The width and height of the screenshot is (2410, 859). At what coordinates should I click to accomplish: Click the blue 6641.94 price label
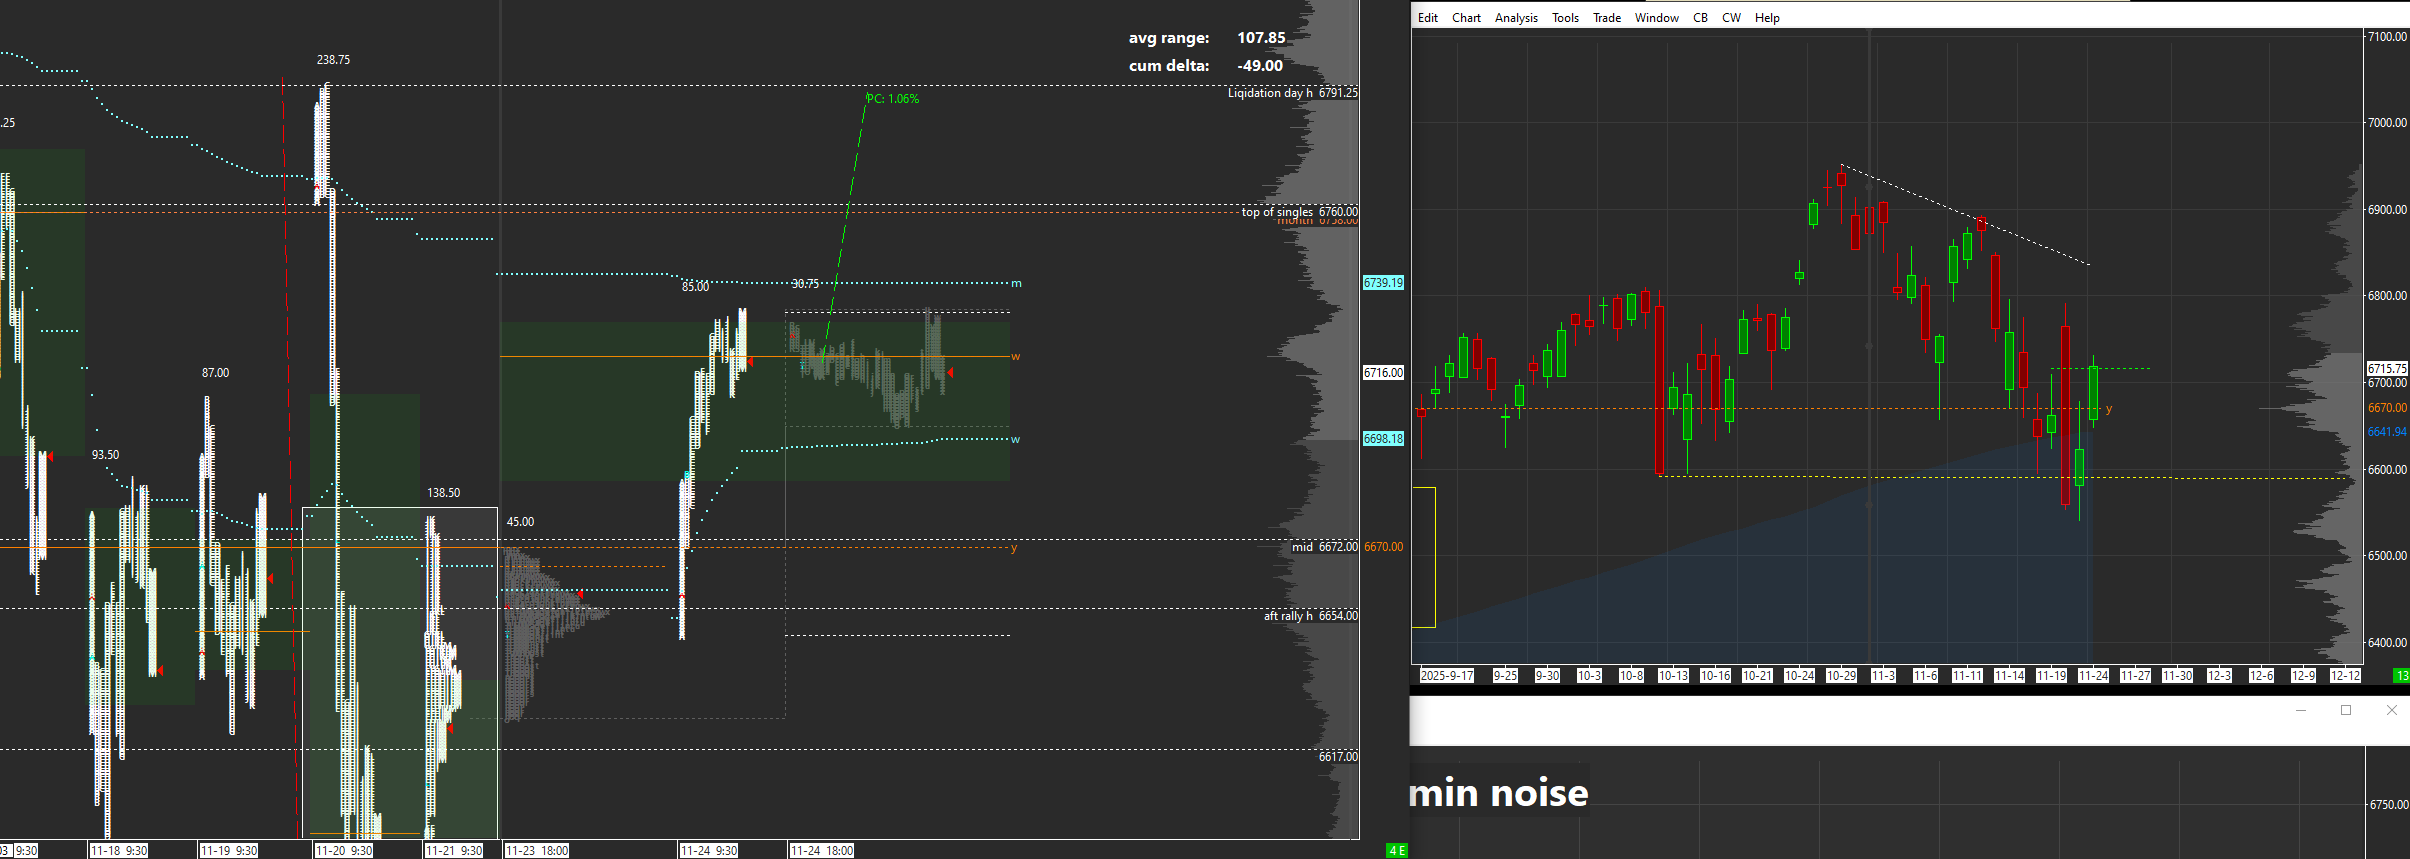tap(2387, 432)
